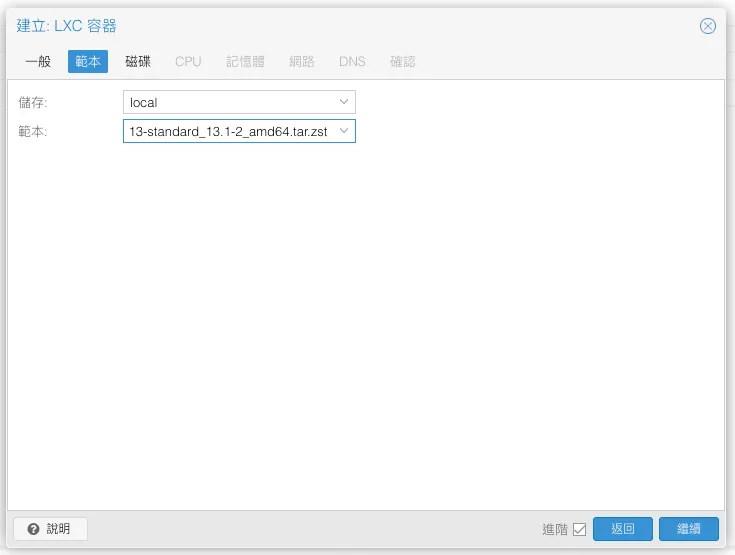Click the amd64.tar.zst template field
This screenshot has height=555, width=735.
point(228,131)
